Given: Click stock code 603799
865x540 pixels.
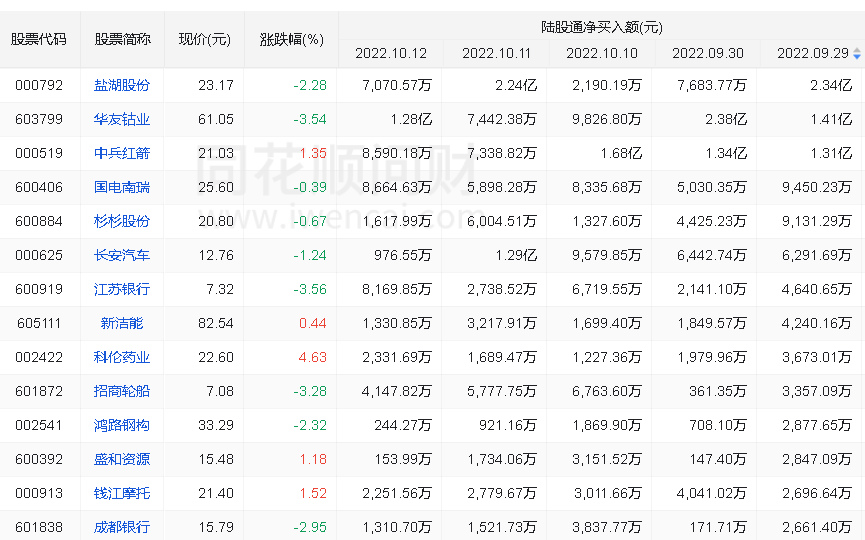Looking at the screenshot, I should pos(39,119).
